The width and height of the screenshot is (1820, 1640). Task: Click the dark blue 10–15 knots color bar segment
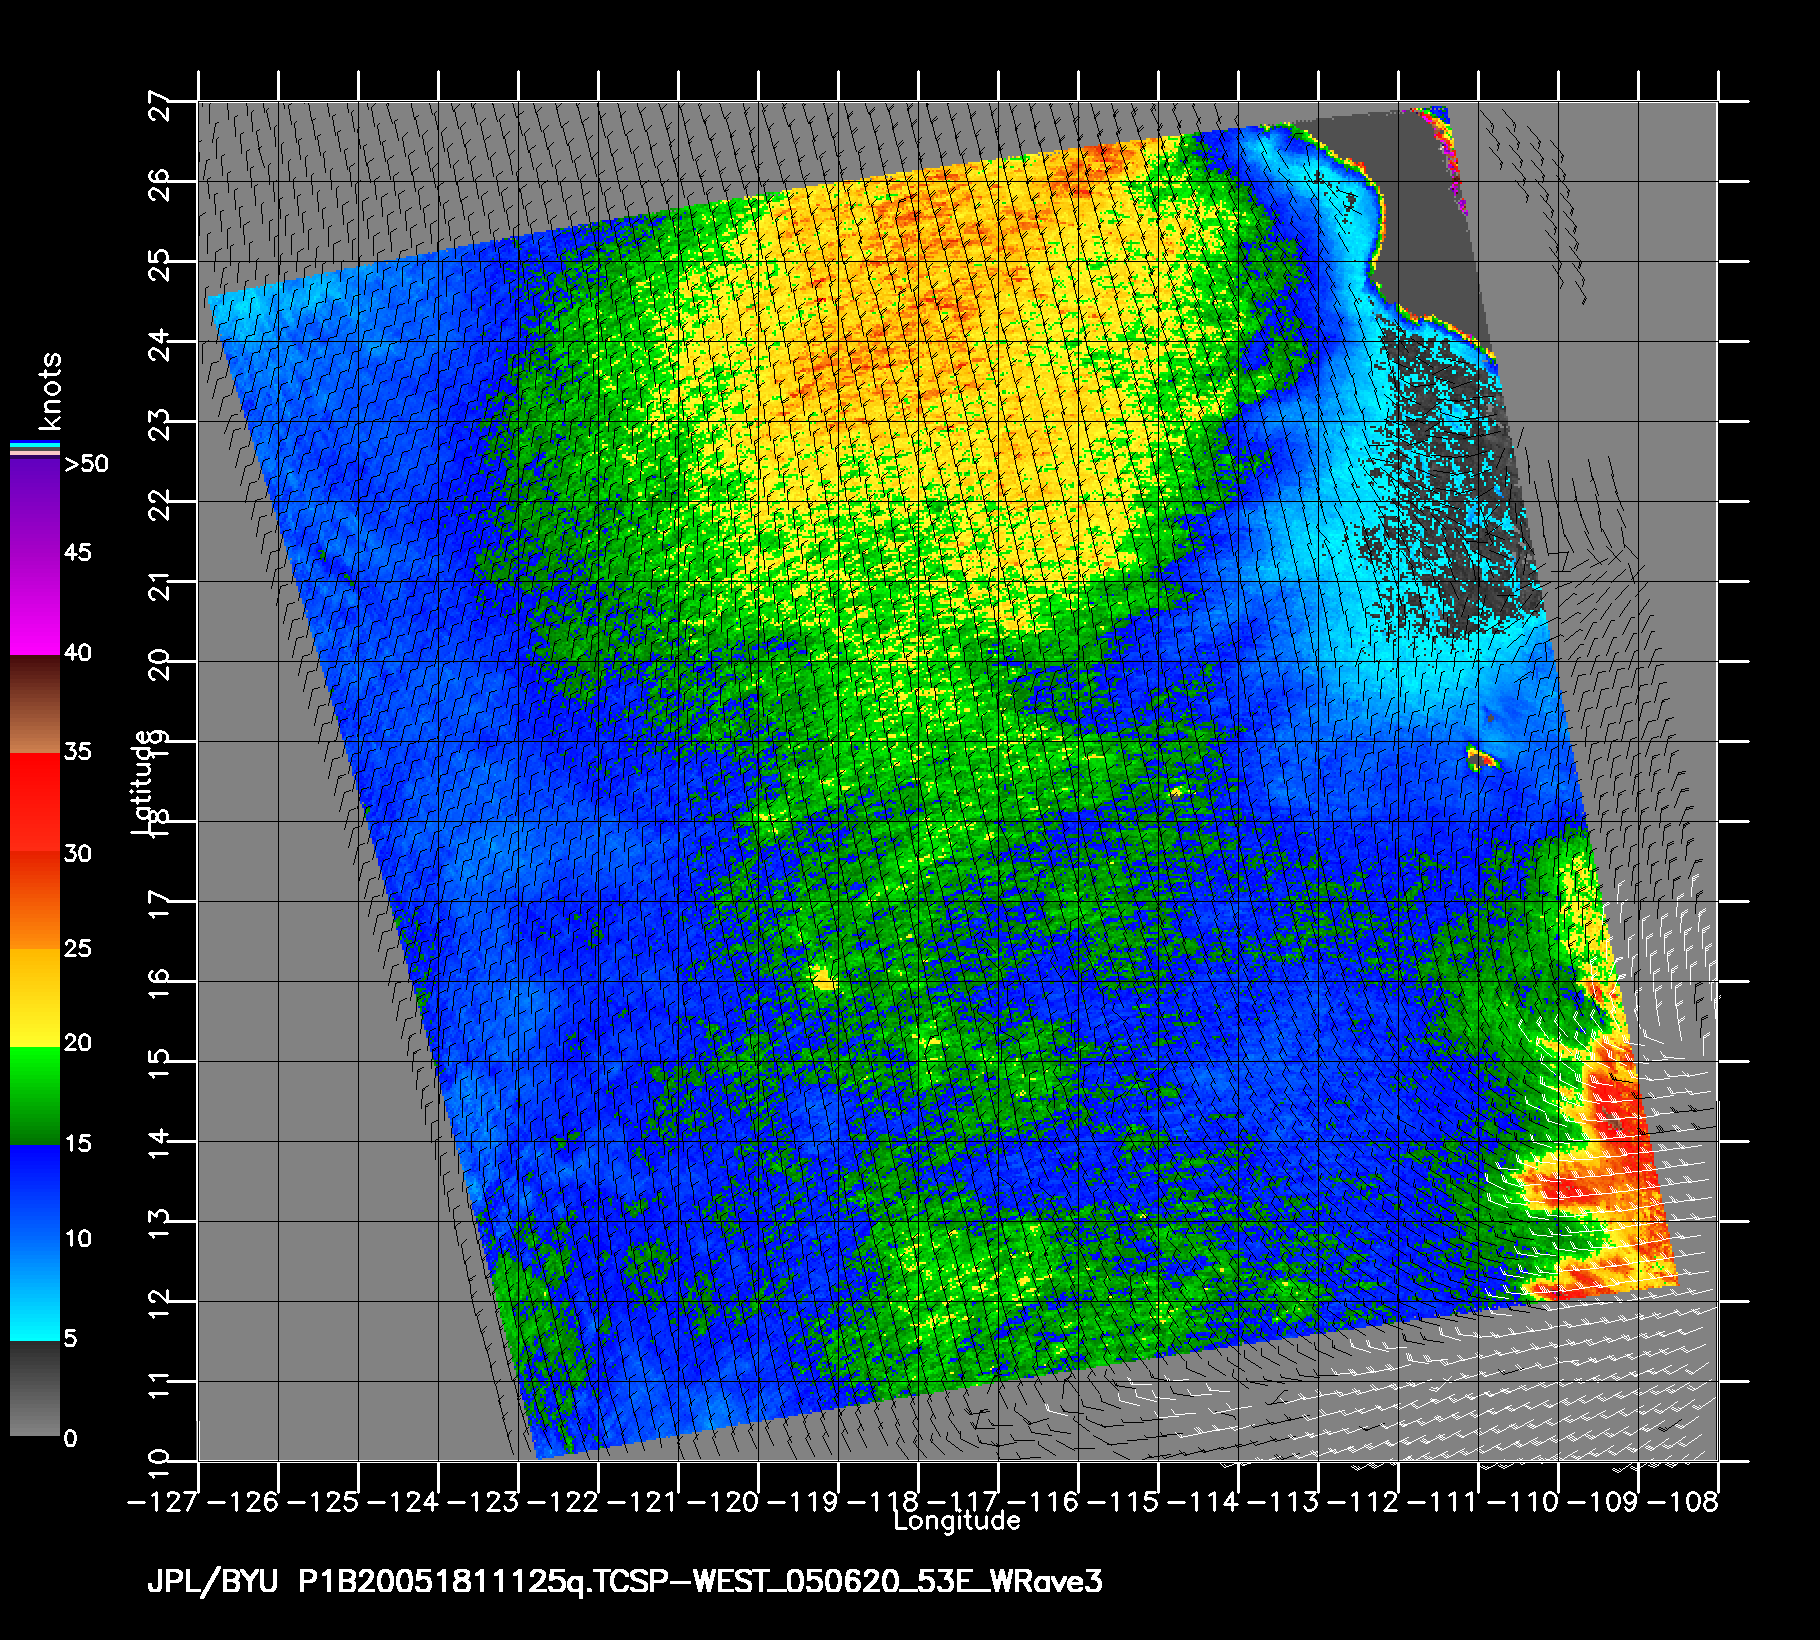[x=34, y=1193]
